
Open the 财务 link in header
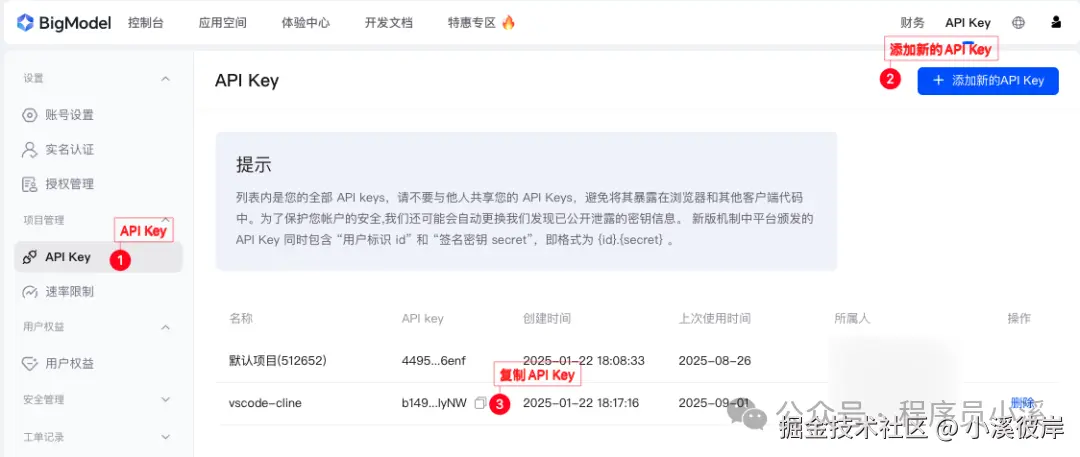point(912,22)
